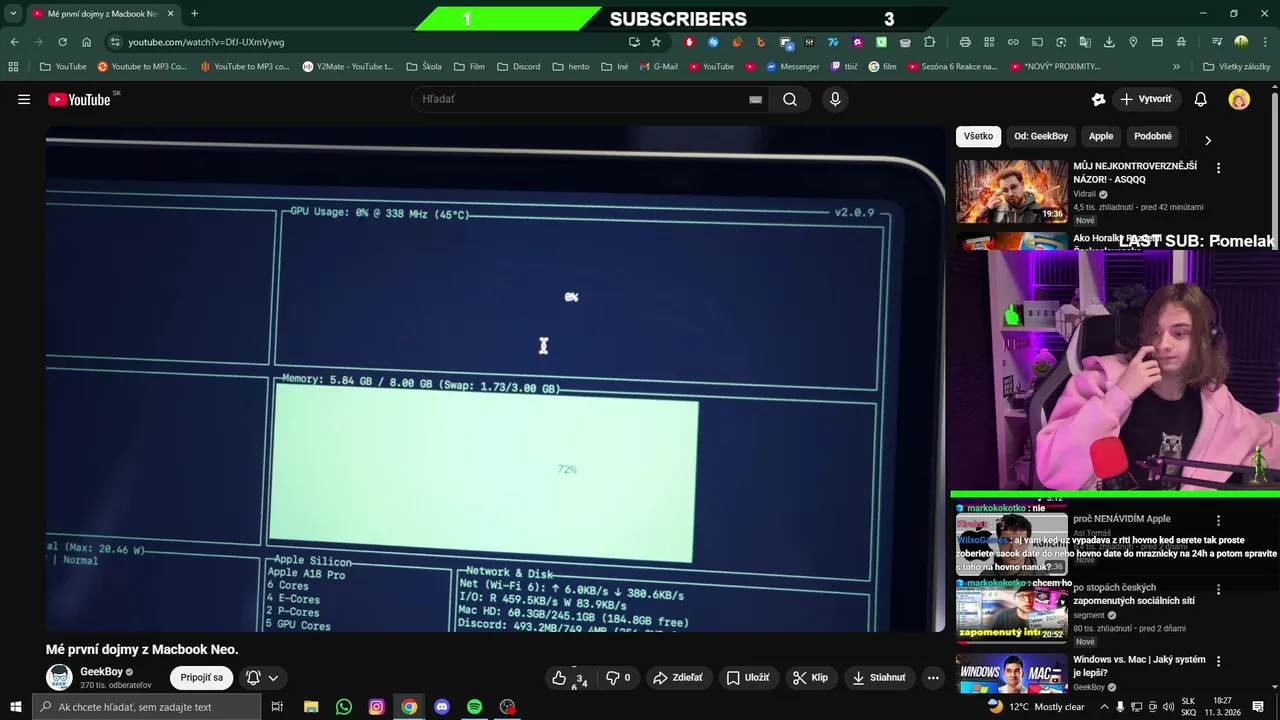
Task: Toggle notification bell for GeekBoy channel
Action: pyautogui.click(x=253, y=678)
